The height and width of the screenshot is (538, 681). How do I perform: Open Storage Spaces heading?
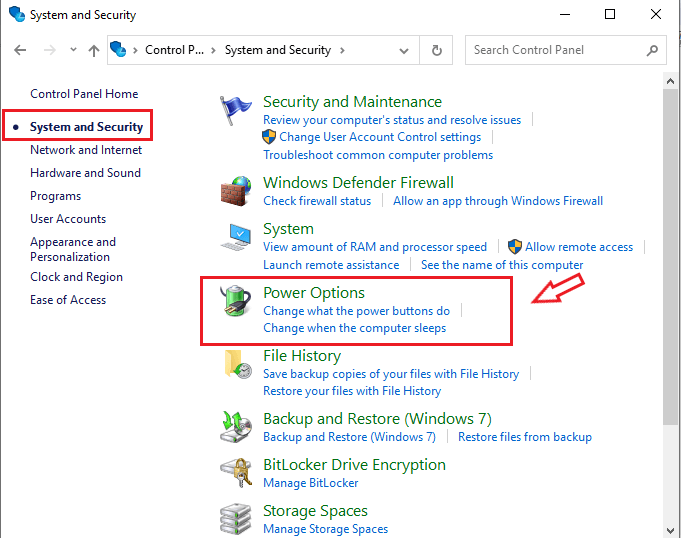coord(315,511)
